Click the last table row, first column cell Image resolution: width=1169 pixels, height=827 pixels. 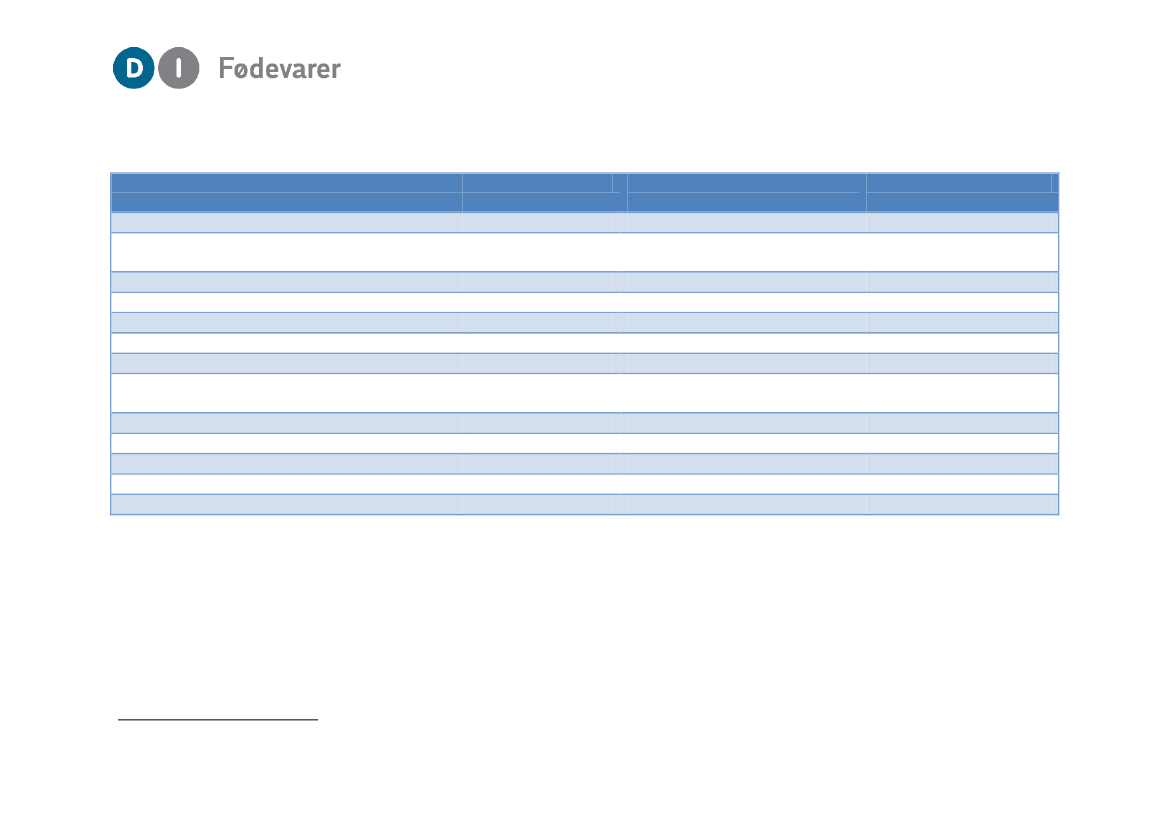tap(286, 504)
